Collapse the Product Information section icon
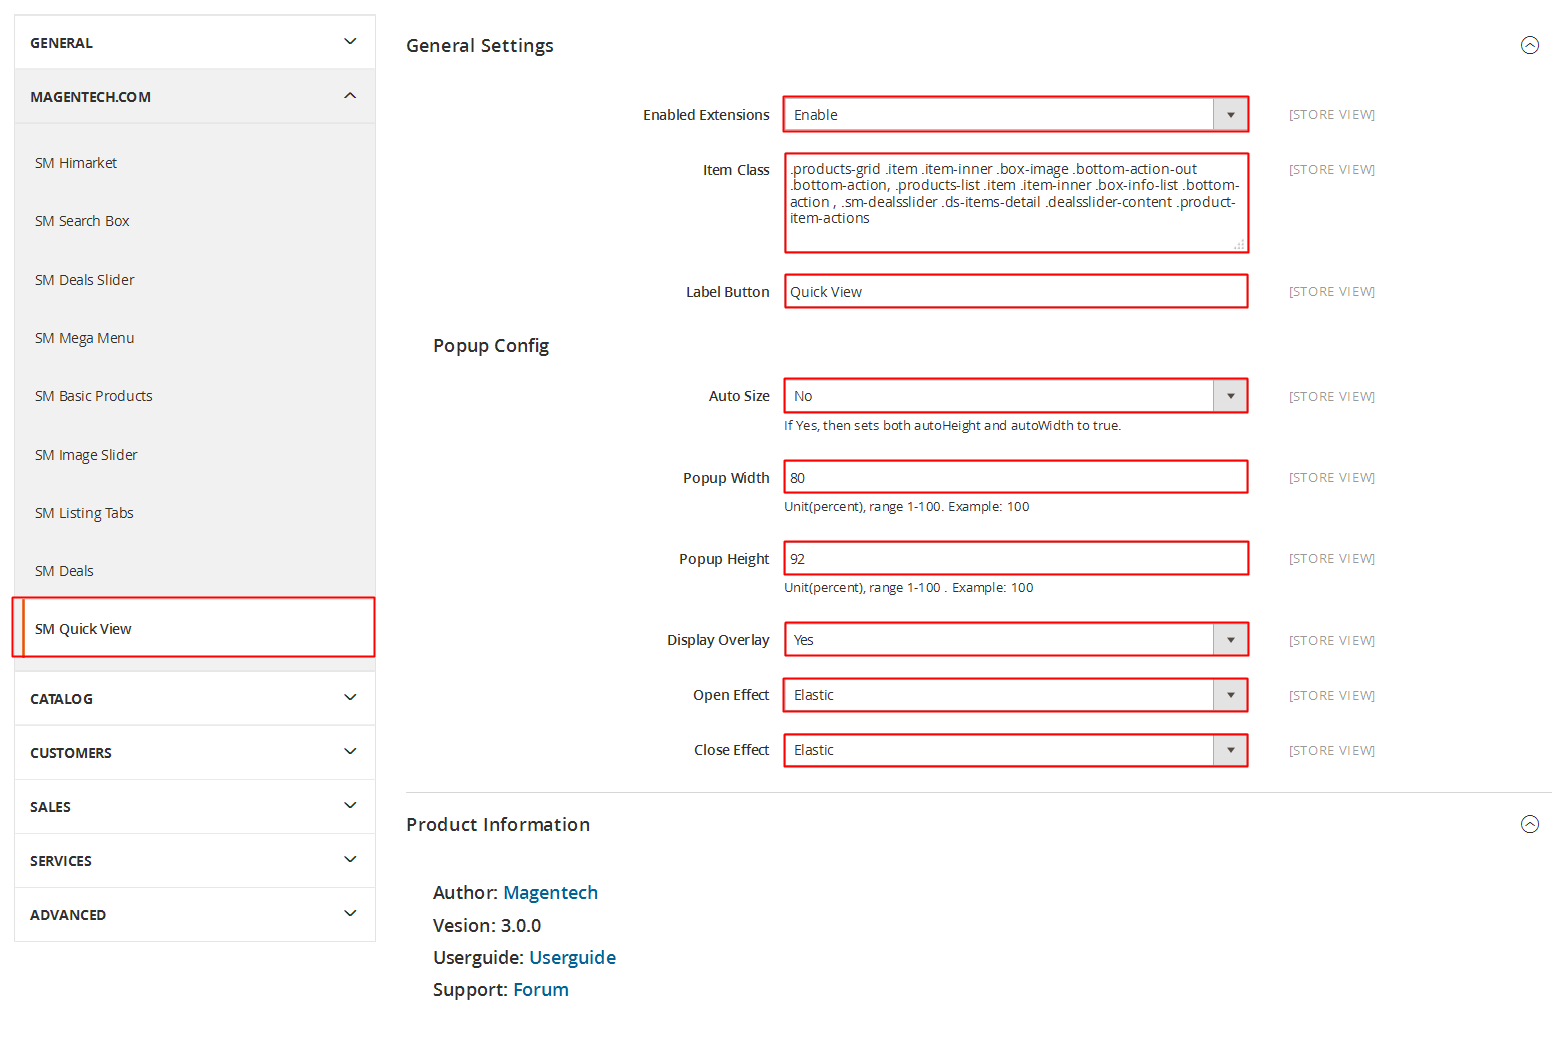This screenshot has height=1051, width=1568. 1529,824
